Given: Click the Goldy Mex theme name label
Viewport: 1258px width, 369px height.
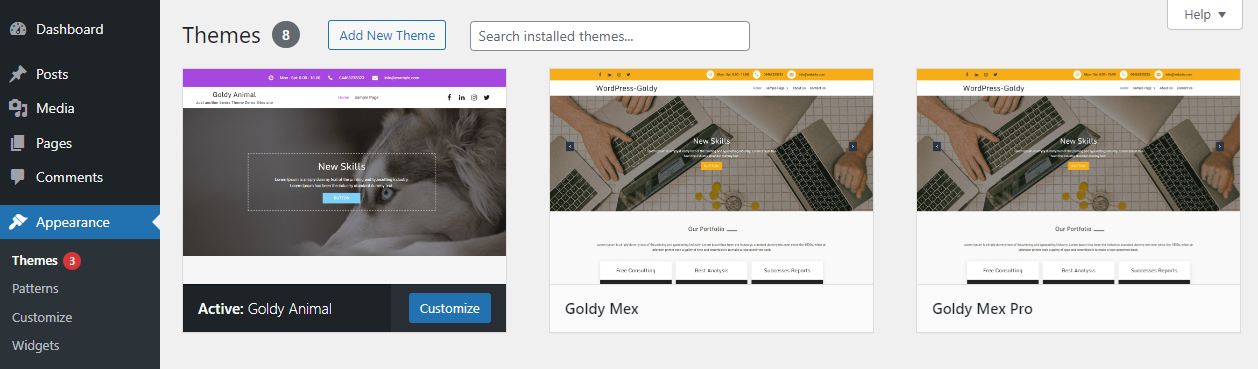Looking at the screenshot, I should [x=602, y=309].
